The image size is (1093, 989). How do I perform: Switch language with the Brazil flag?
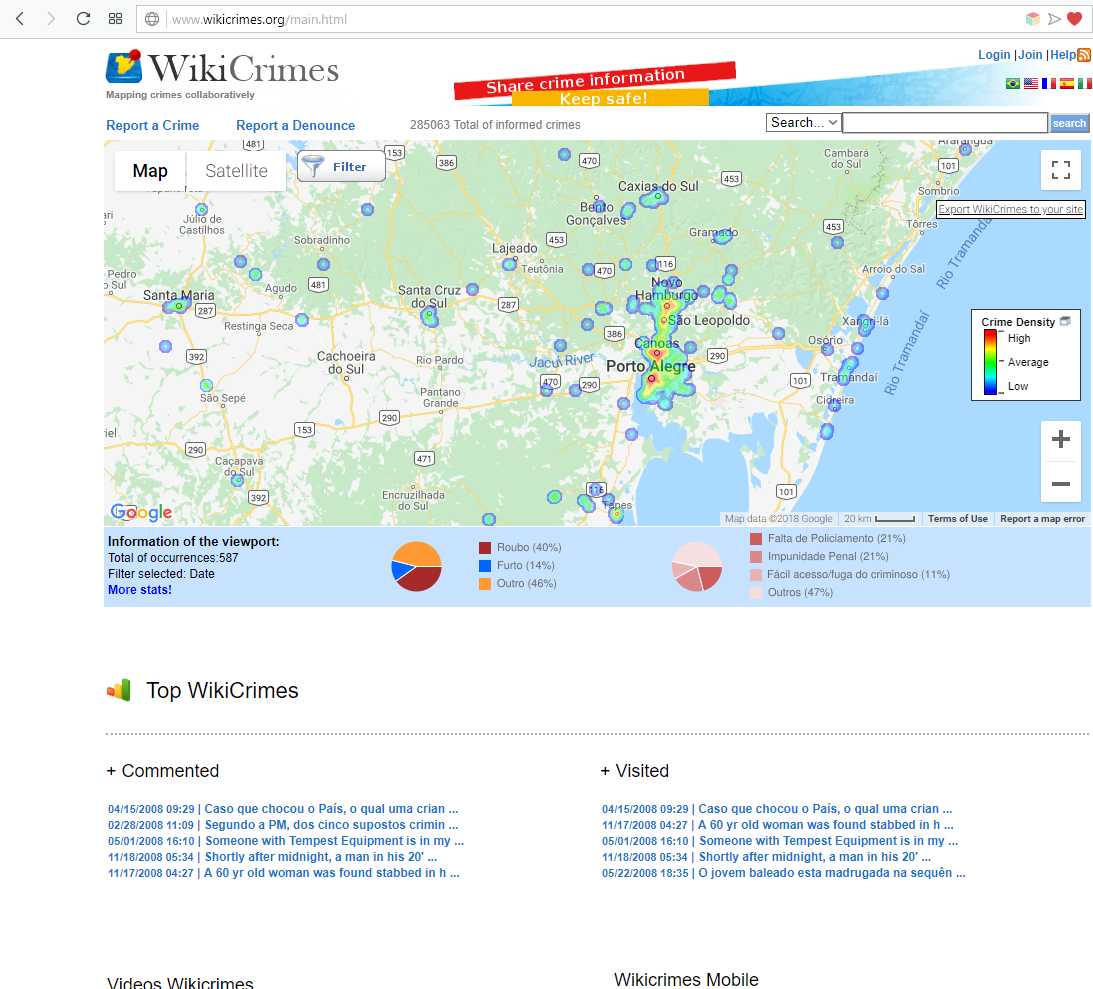(x=1013, y=84)
